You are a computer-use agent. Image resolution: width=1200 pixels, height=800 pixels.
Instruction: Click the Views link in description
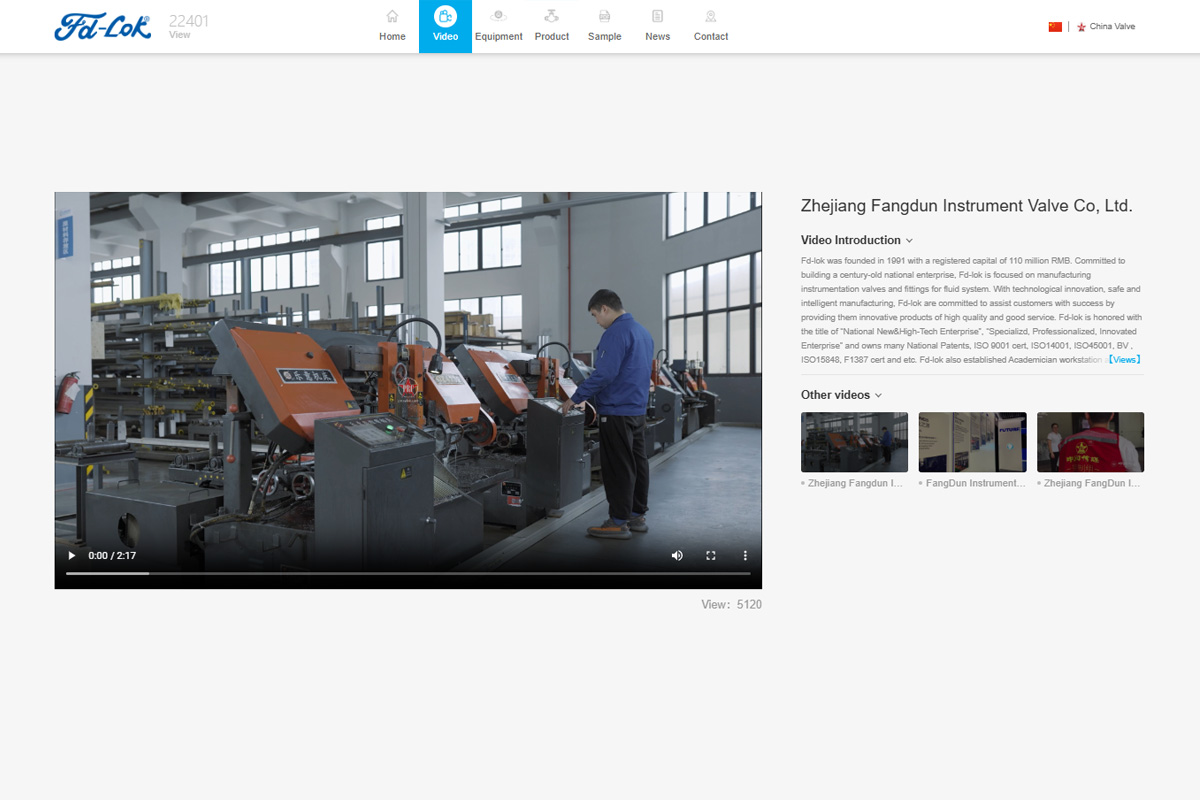(1124, 359)
